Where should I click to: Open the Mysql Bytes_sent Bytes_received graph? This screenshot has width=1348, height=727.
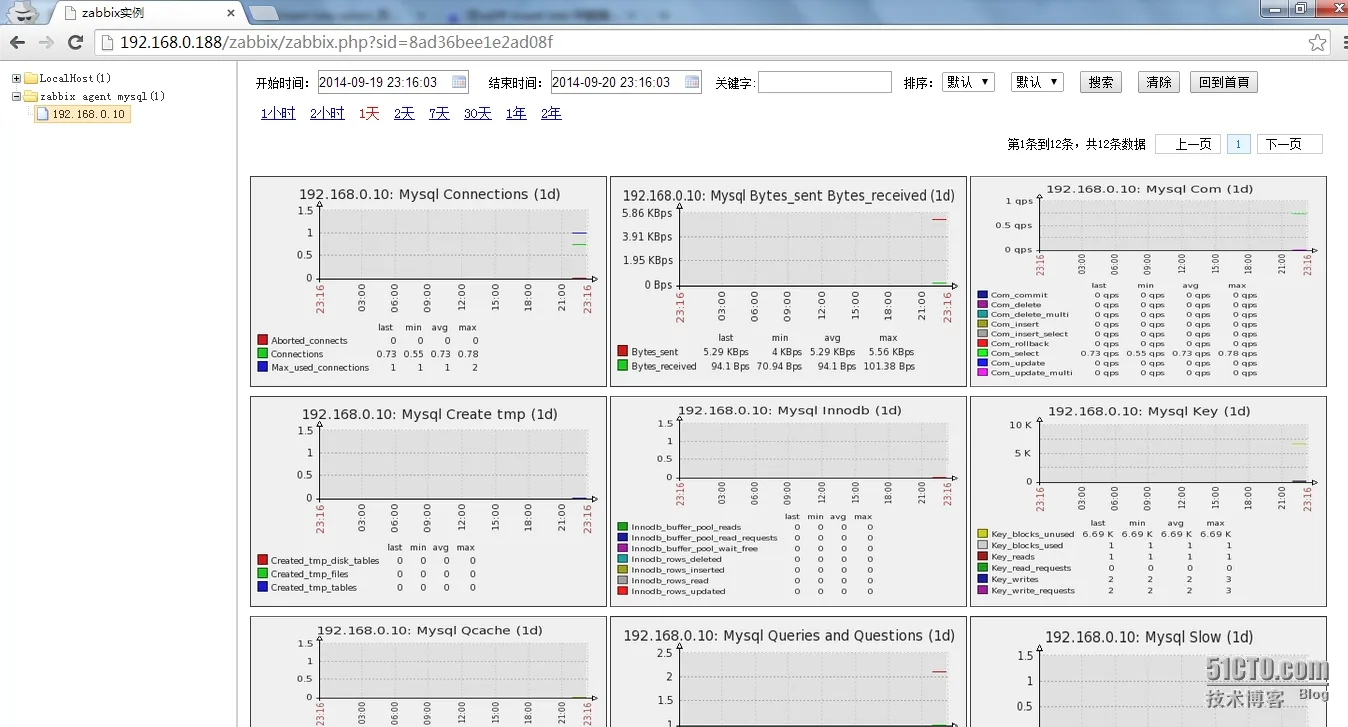788,280
